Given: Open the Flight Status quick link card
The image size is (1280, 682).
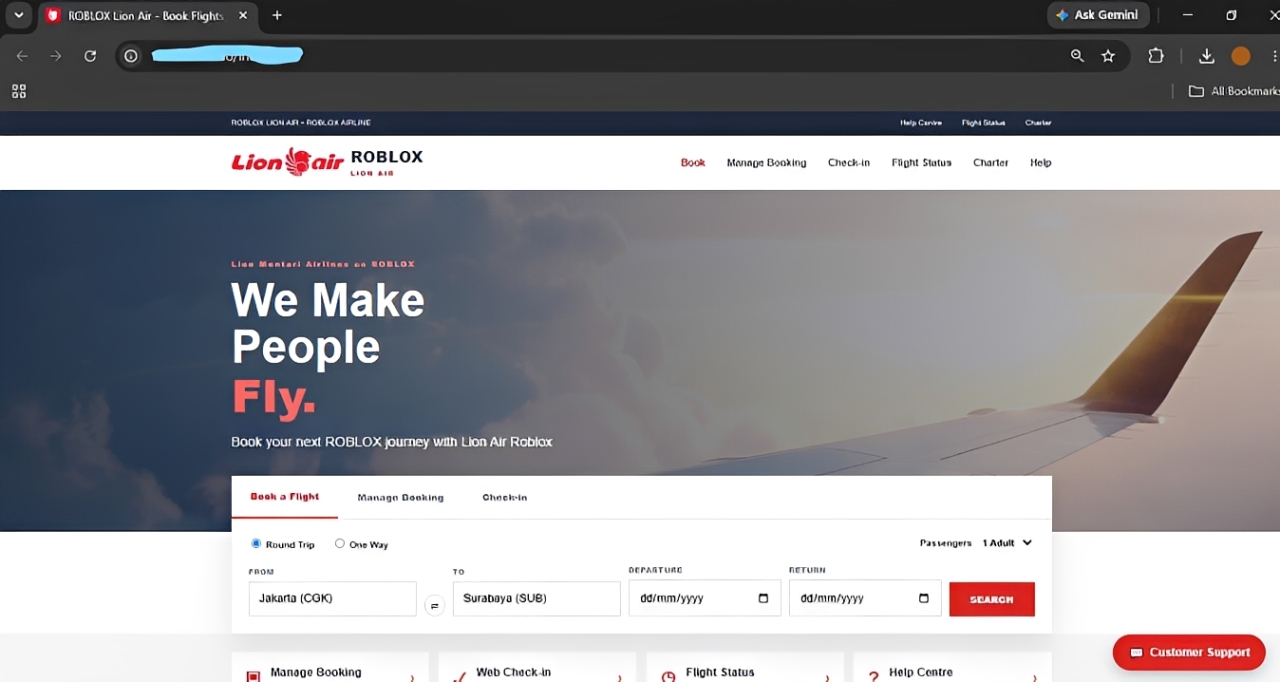Looking at the screenshot, I should (745, 668).
